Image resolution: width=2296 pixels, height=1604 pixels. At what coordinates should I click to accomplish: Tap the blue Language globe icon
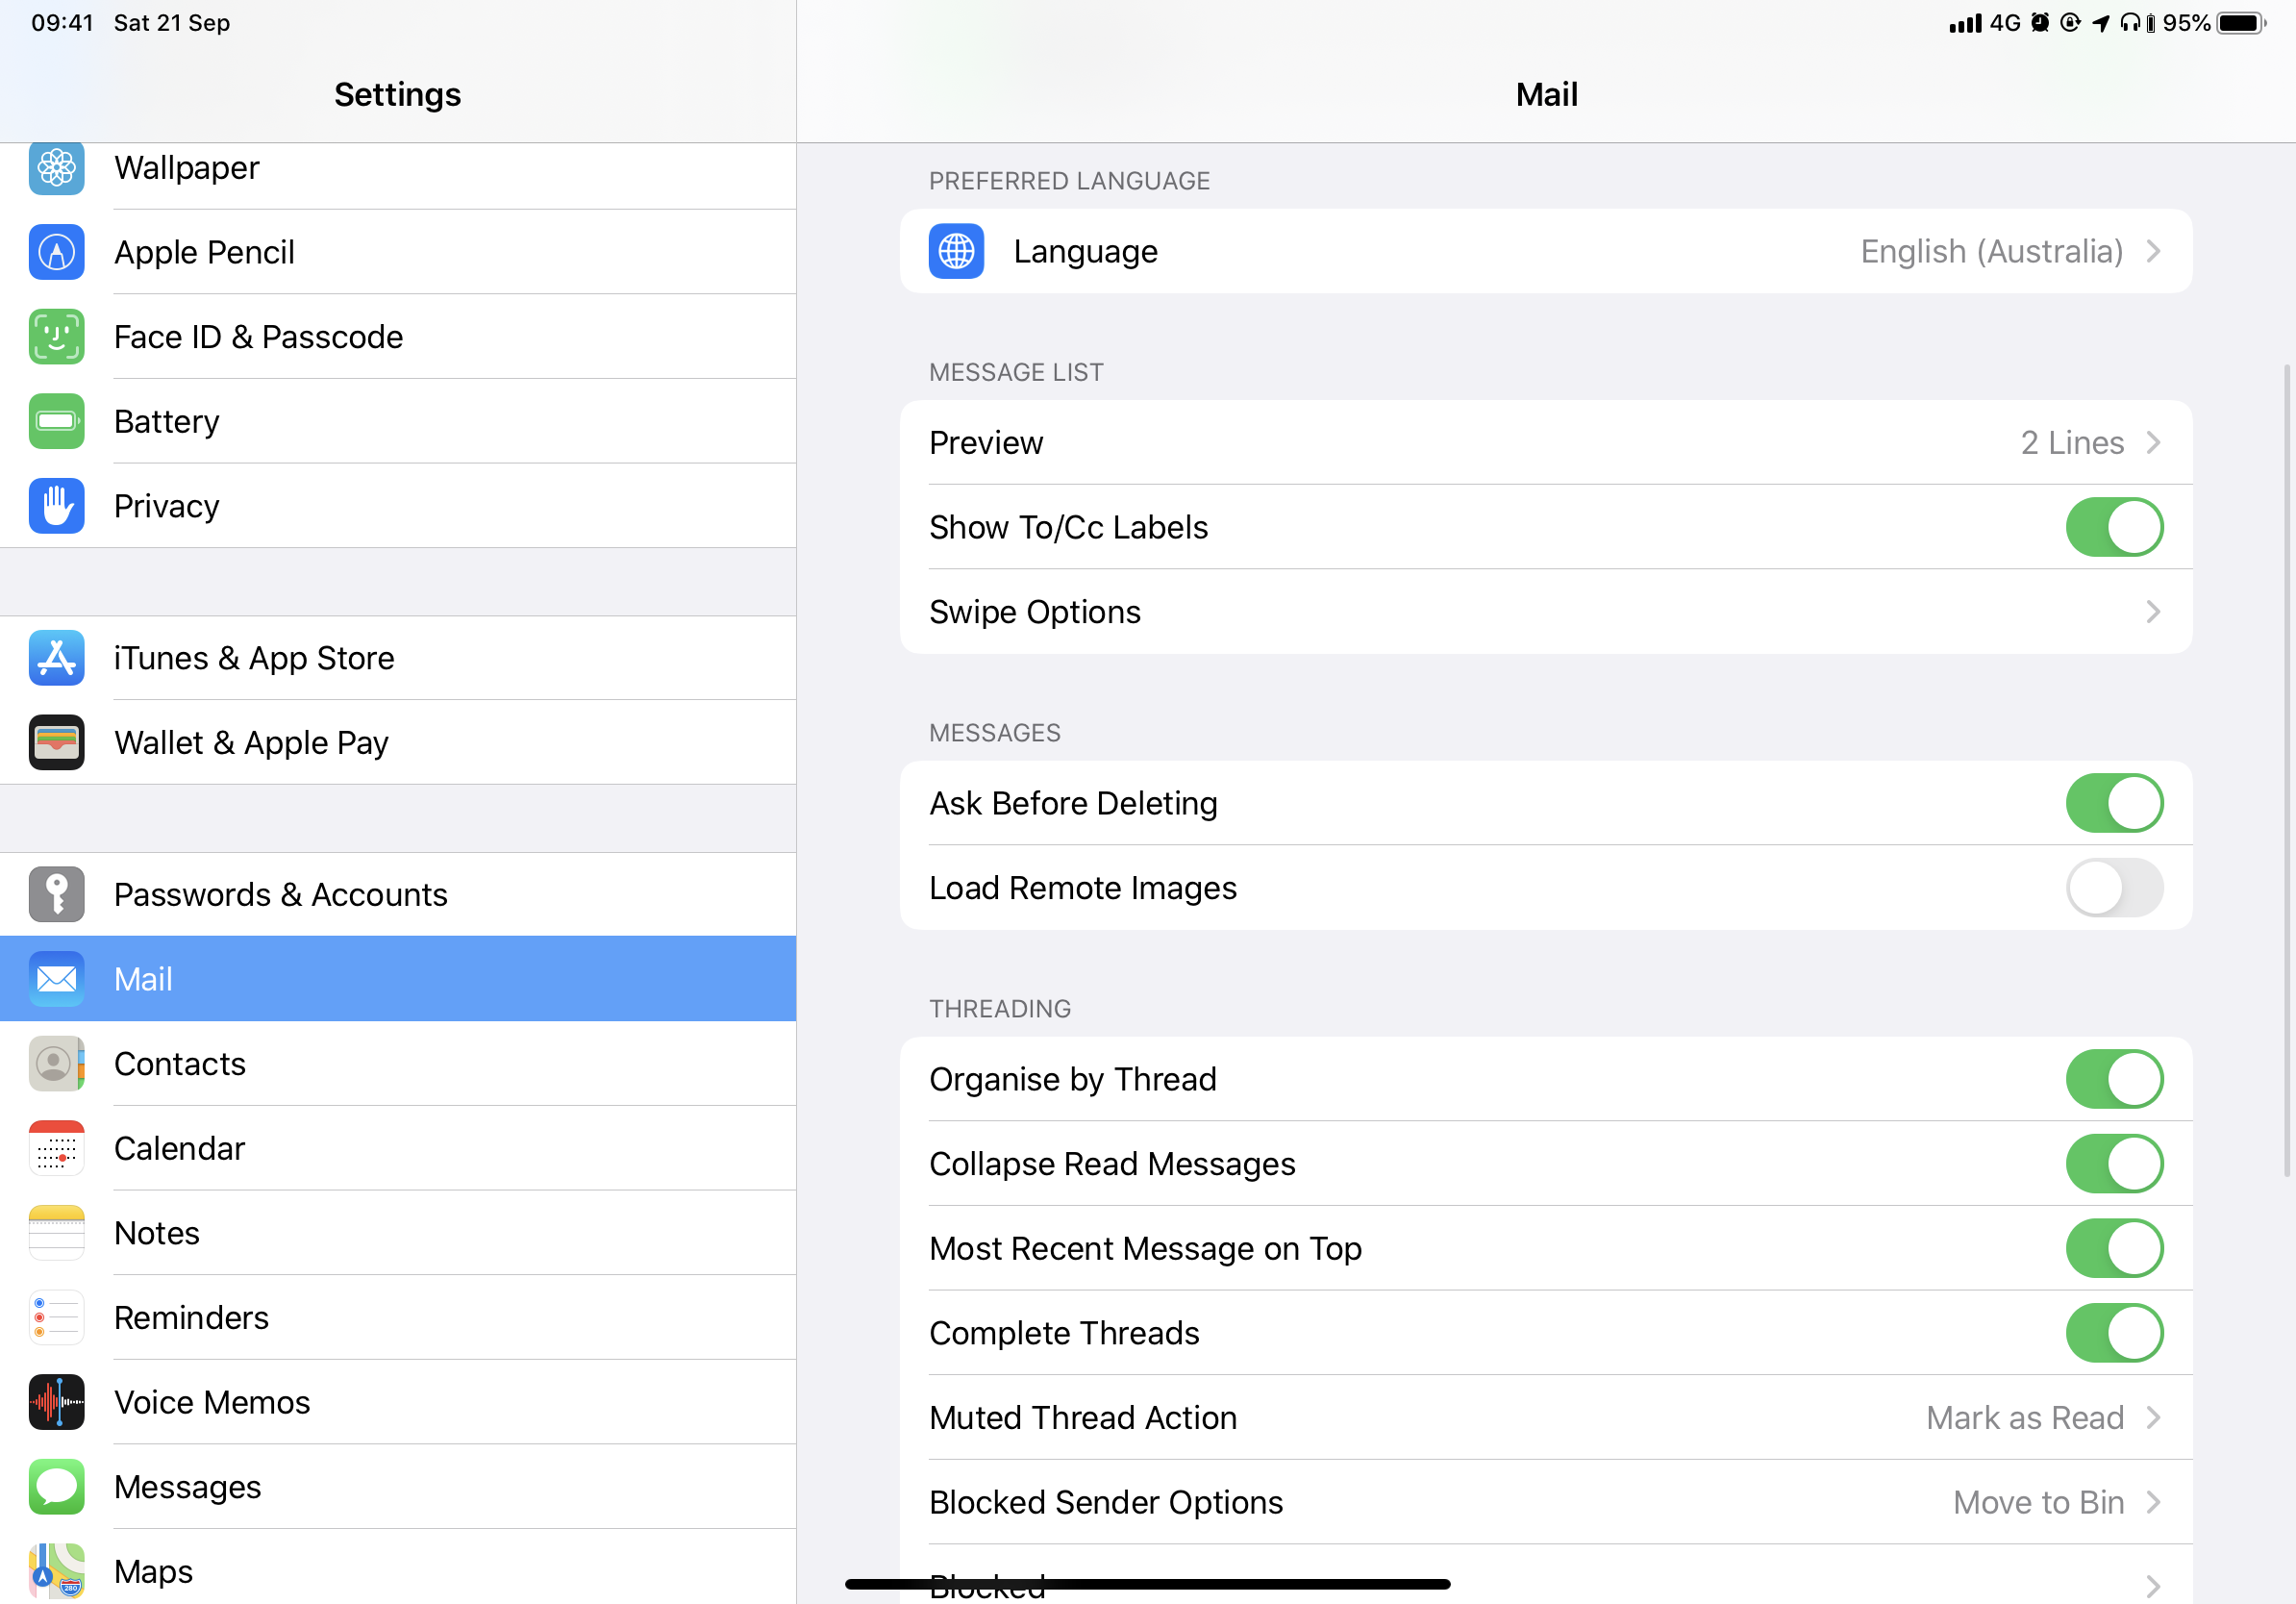(956, 251)
